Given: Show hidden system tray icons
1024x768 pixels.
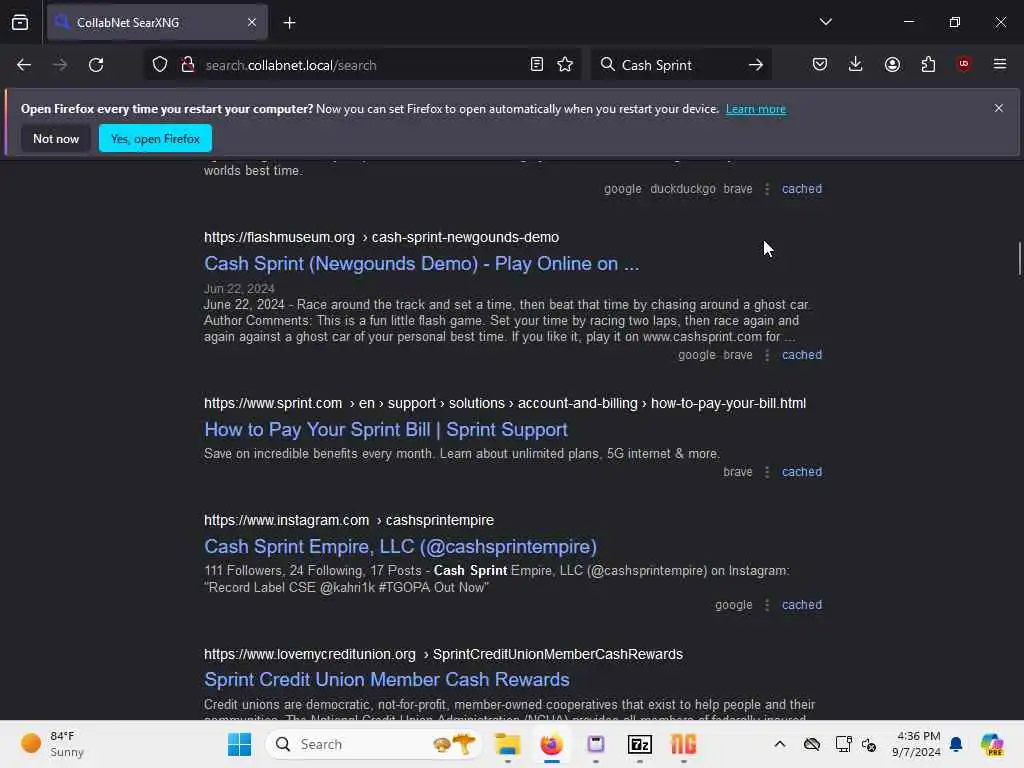Looking at the screenshot, I should [x=780, y=744].
